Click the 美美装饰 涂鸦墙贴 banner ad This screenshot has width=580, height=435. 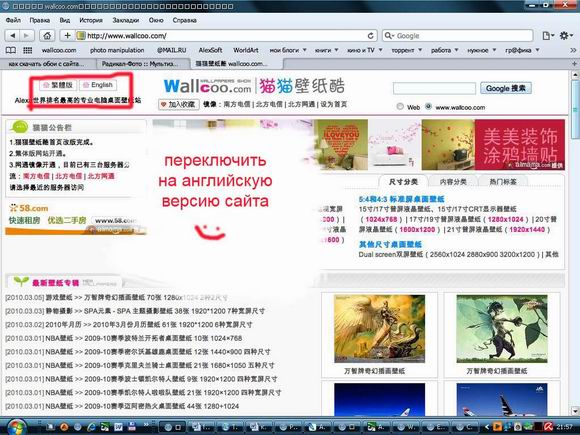click(x=520, y=145)
